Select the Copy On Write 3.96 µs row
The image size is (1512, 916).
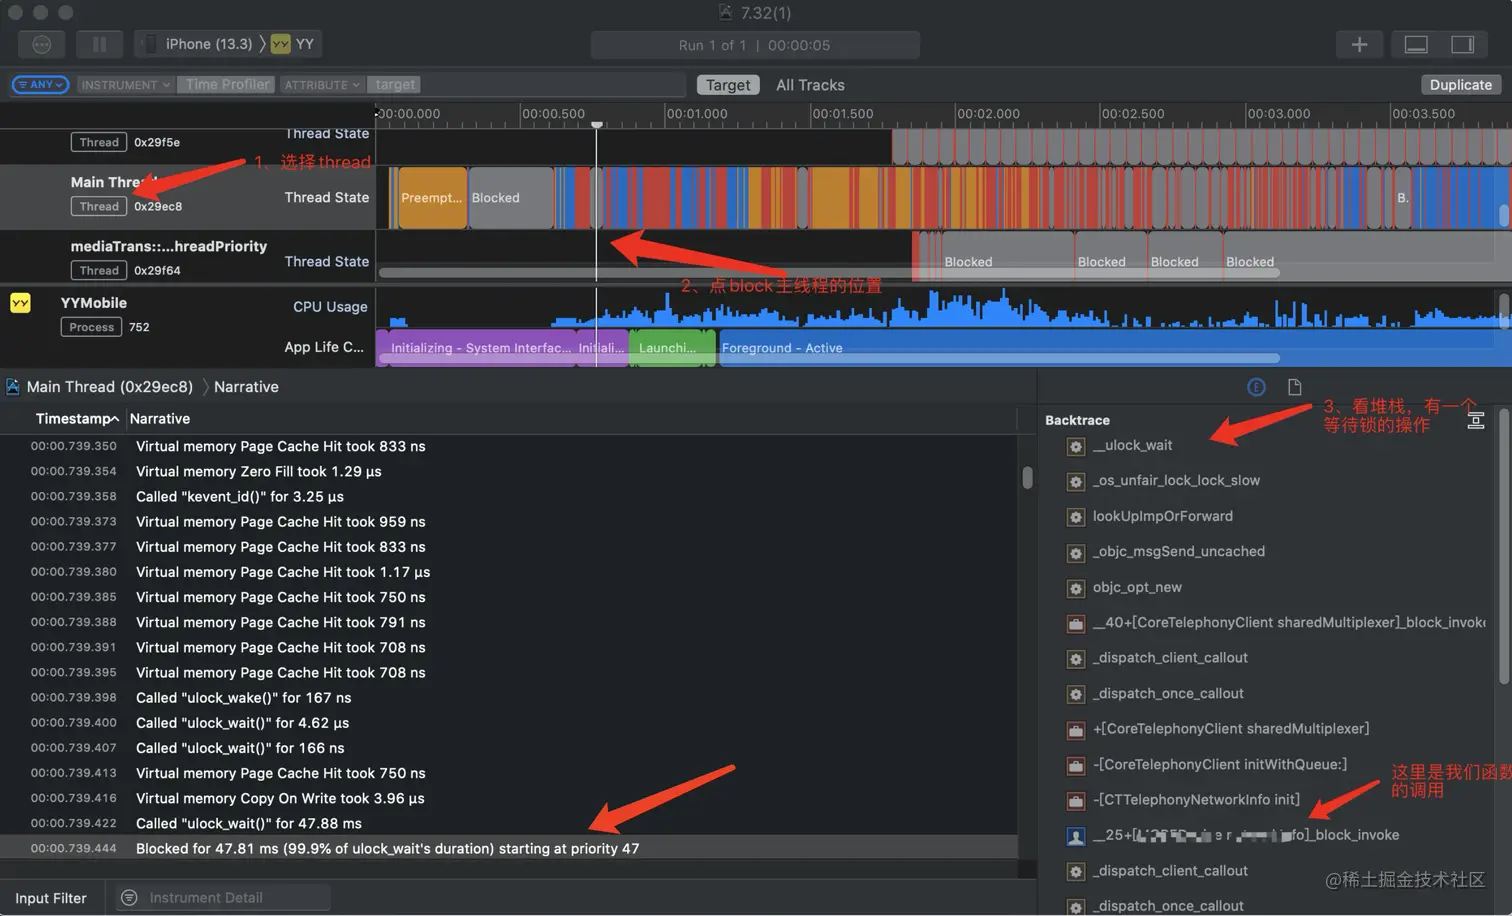[509, 798]
